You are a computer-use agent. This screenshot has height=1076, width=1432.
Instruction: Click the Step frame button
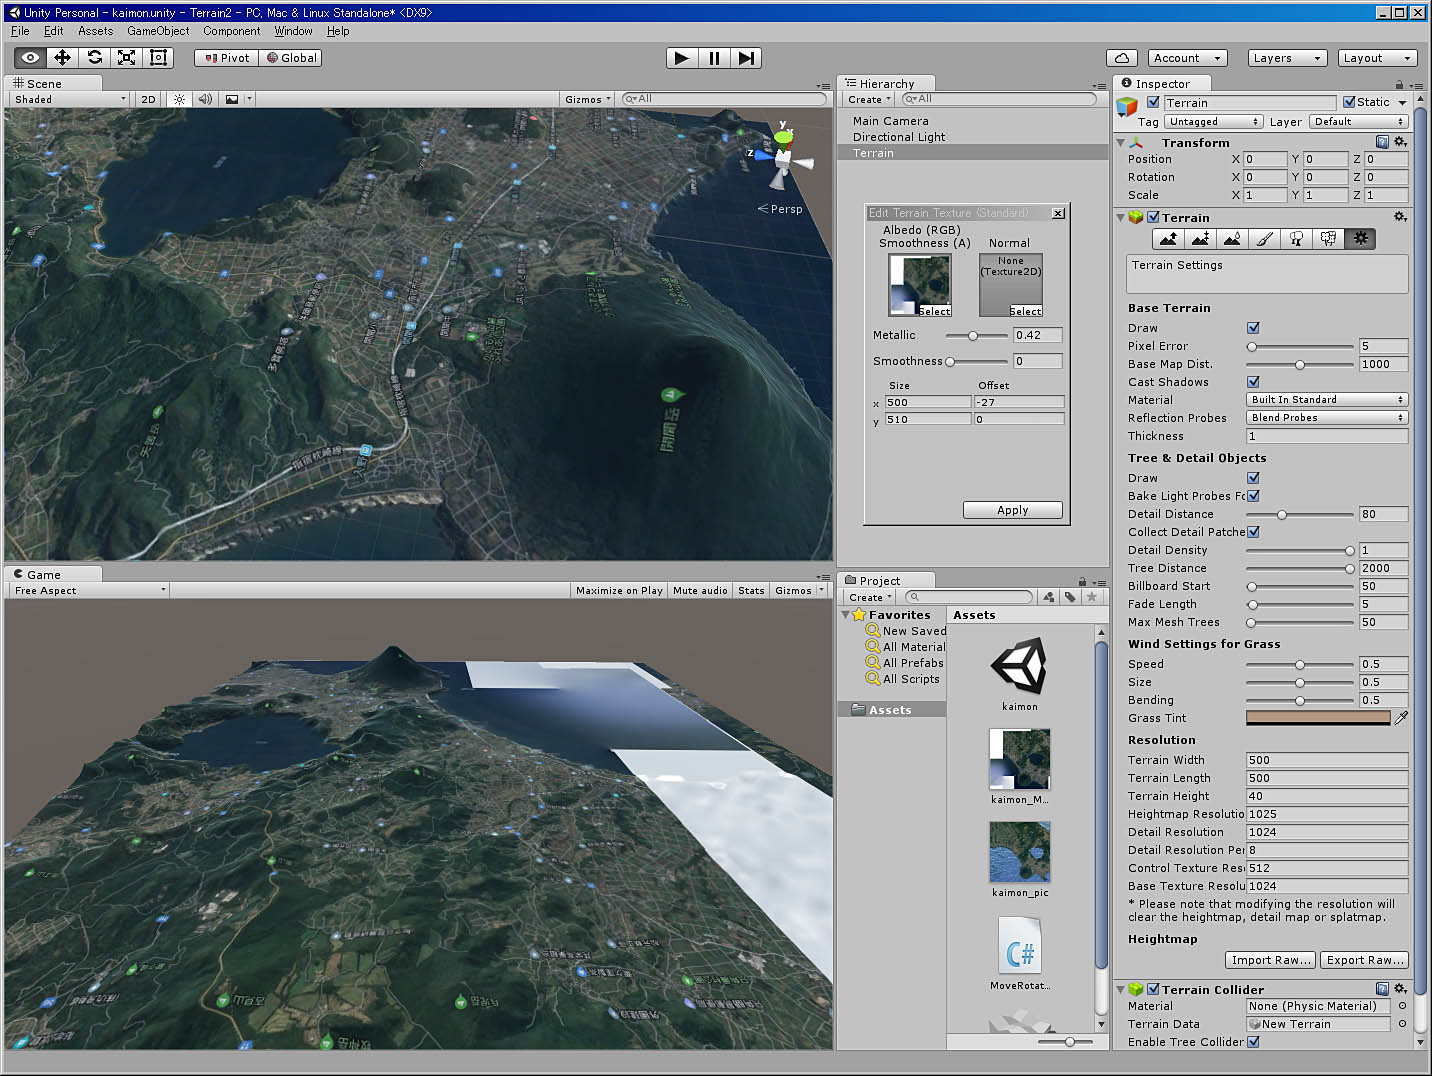746,58
